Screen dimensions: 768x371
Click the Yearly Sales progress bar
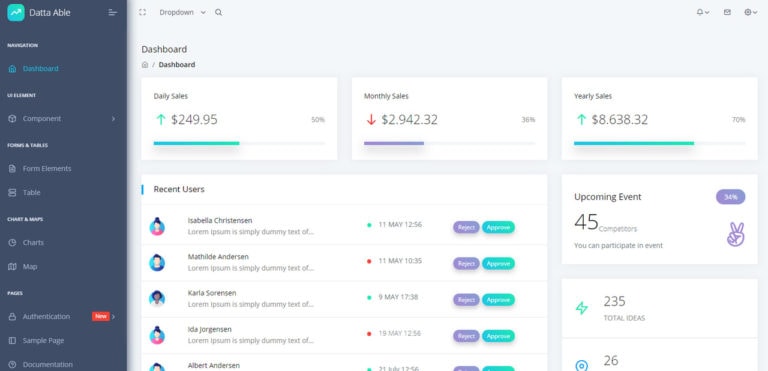click(659, 143)
